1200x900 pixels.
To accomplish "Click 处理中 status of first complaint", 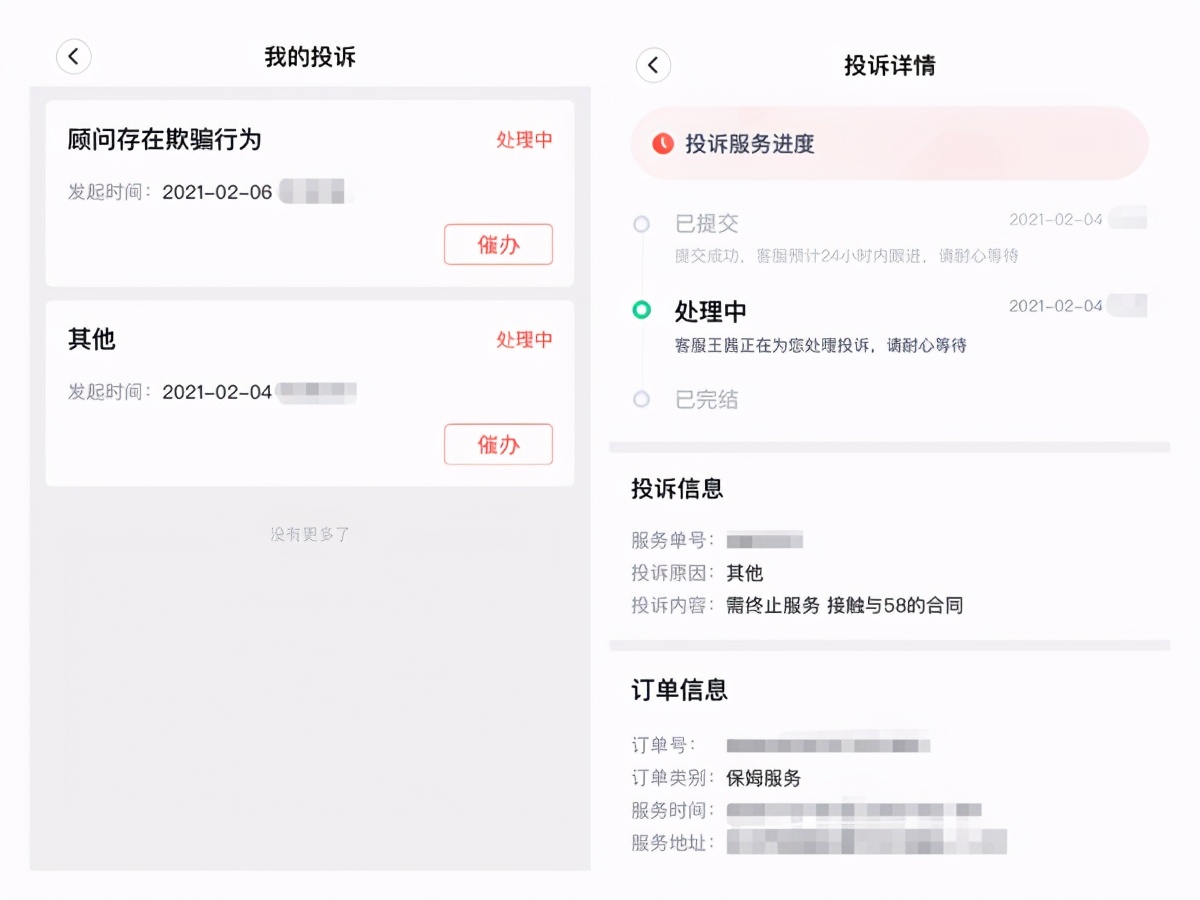I will [524, 140].
